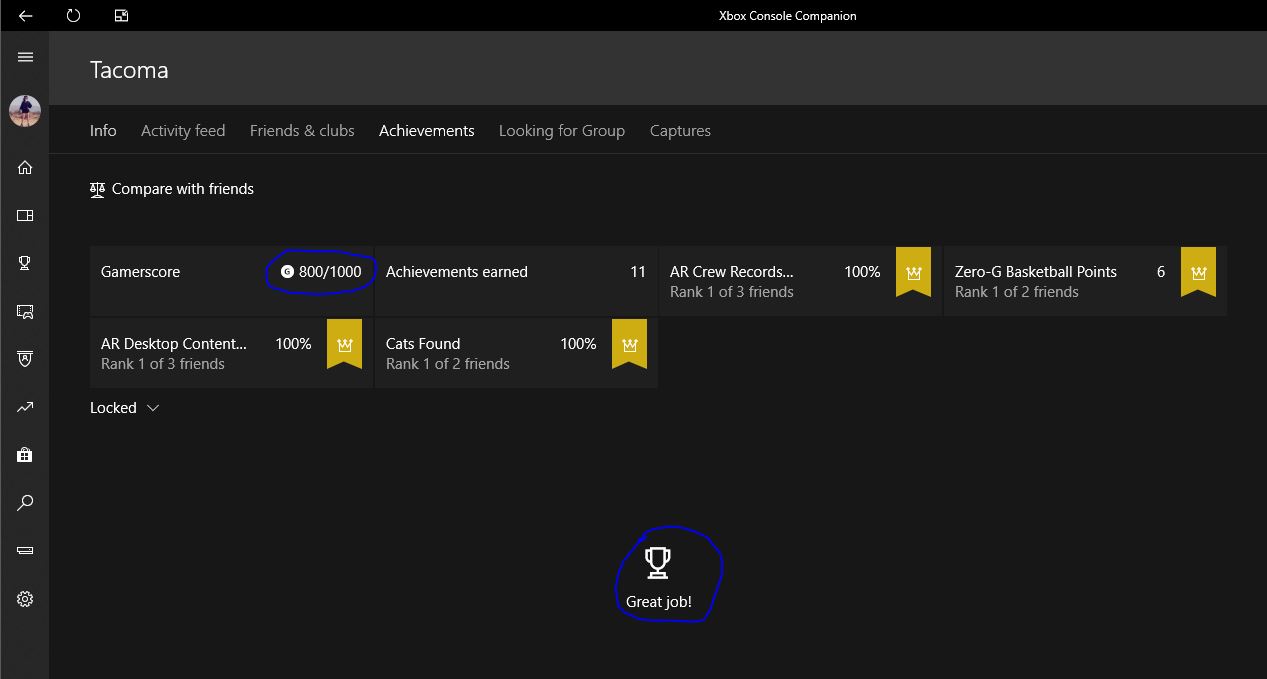This screenshot has height=679, width=1267.
Task: Open the Search magnifier icon
Action: point(25,503)
